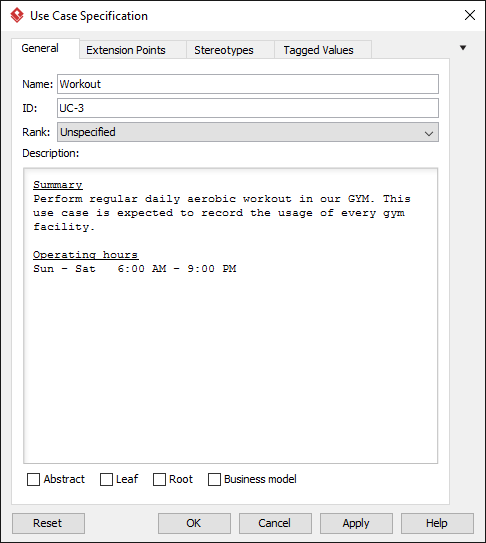Apply the specification changes

pos(356,523)
